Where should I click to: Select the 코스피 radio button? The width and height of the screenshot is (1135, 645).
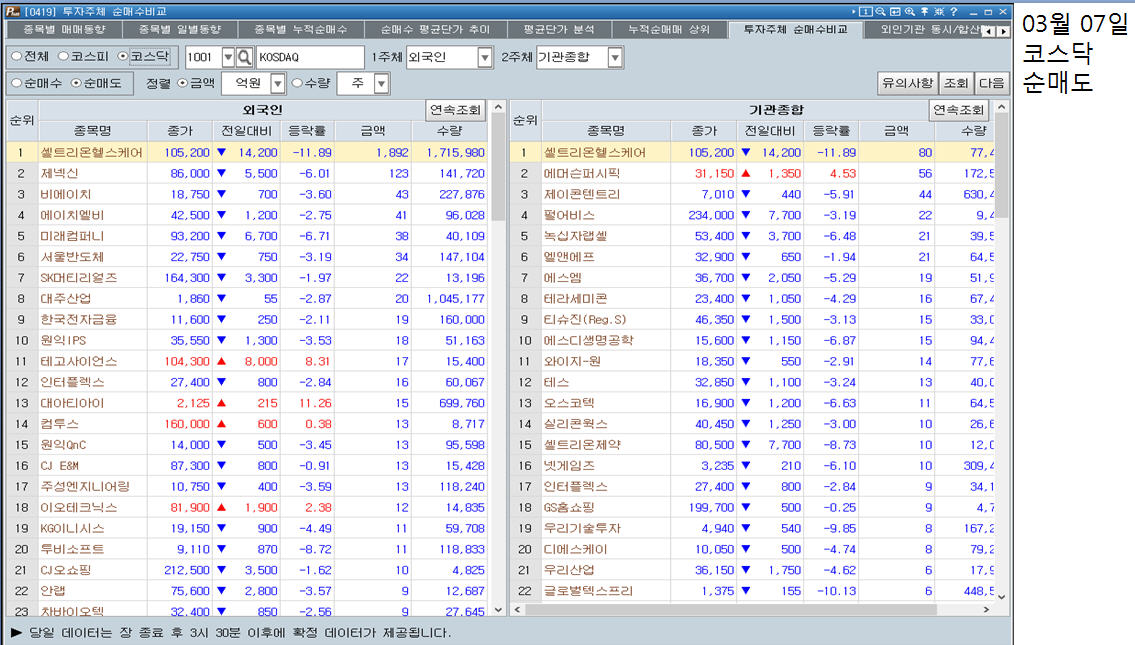coord(64,58)
